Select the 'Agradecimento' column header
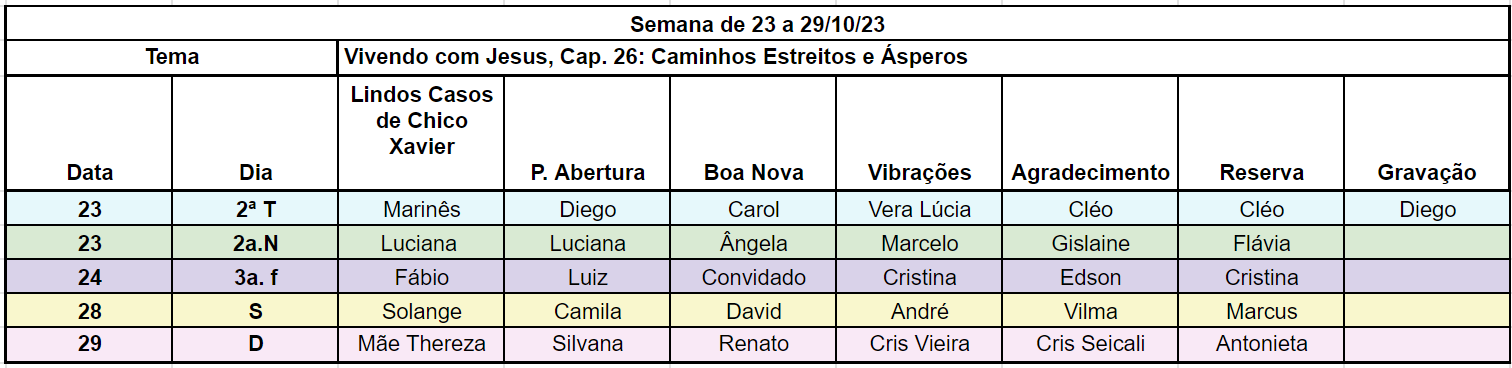Image resolution: width=1512 pixels, height=368 pixels. [1090, 133]
